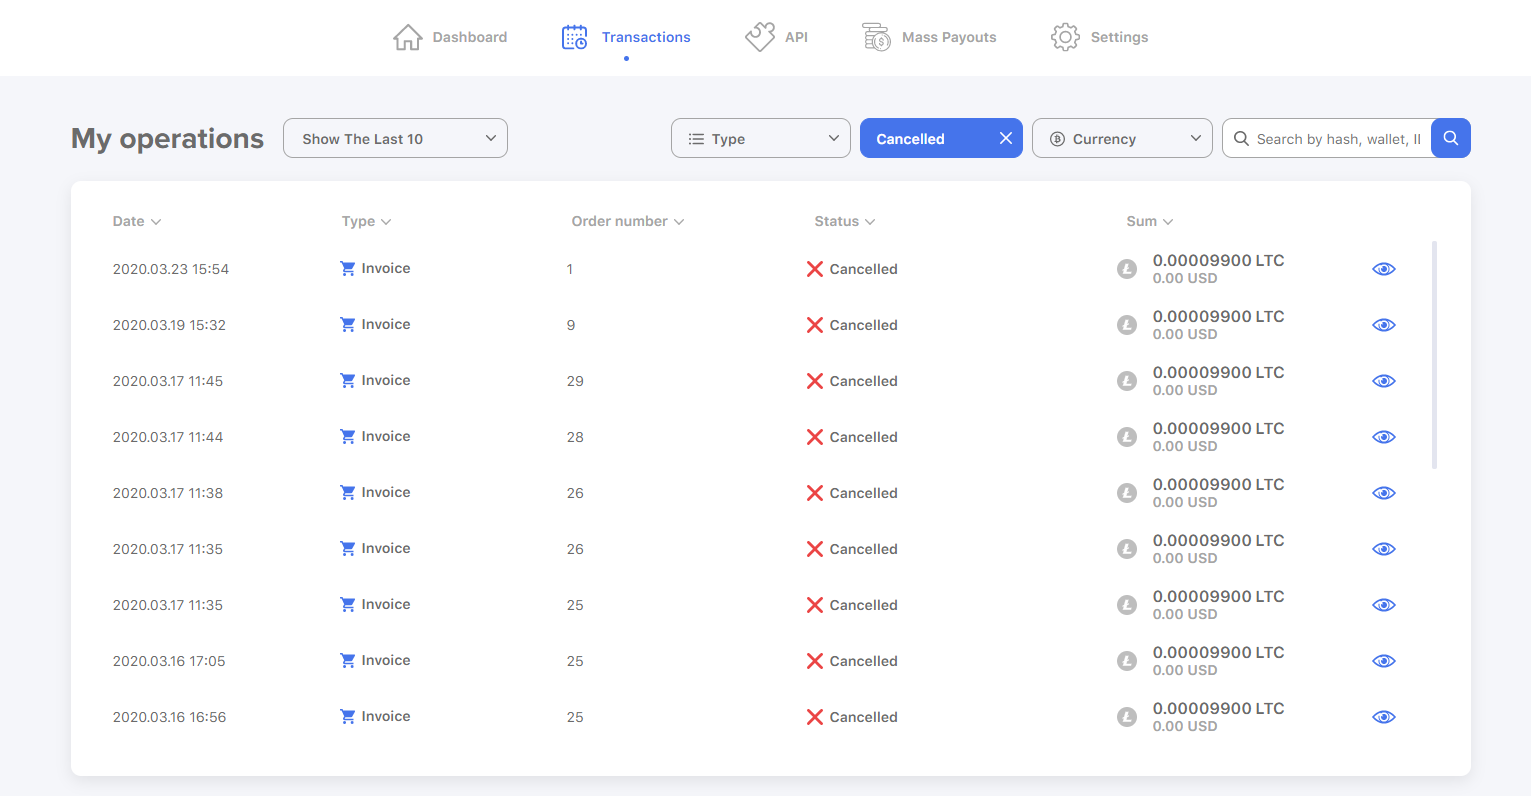View details eye for 2020.03.16 17:05 operation

click(x=1384, y=661)
